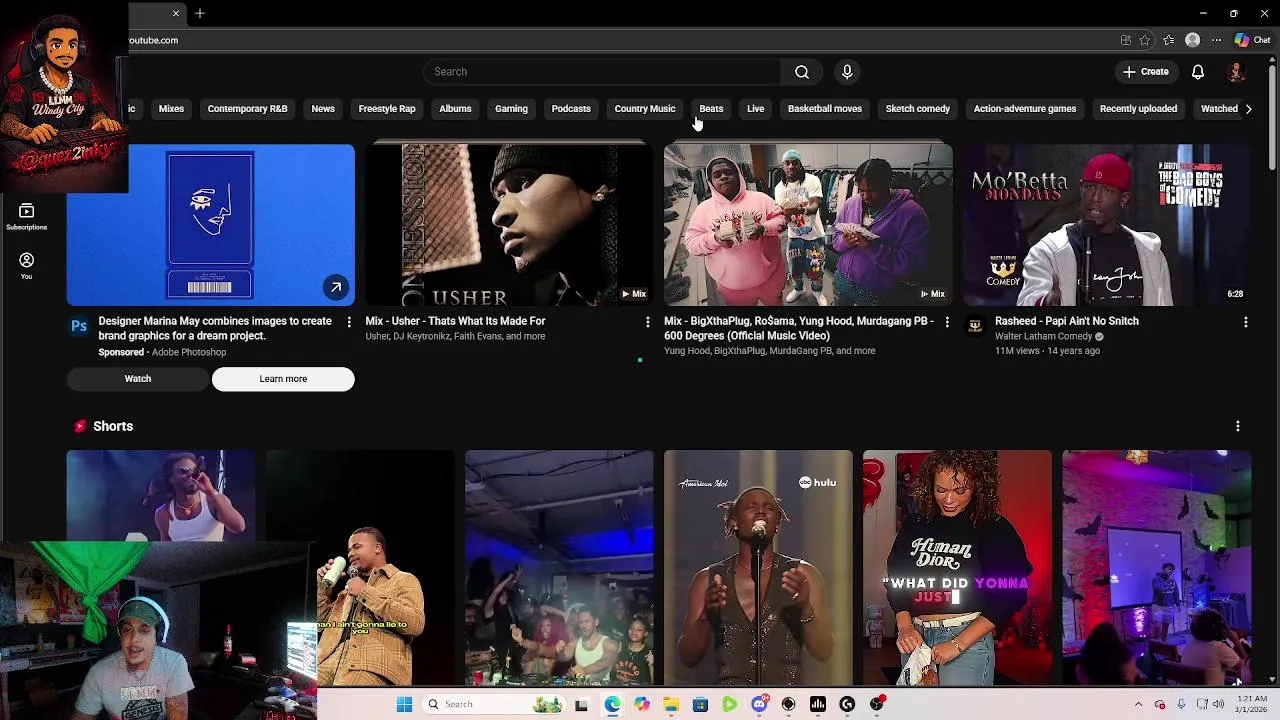The height and width of the screenshot is (720, 1280).
Task: Select the News chip
Action: [322, 108]
